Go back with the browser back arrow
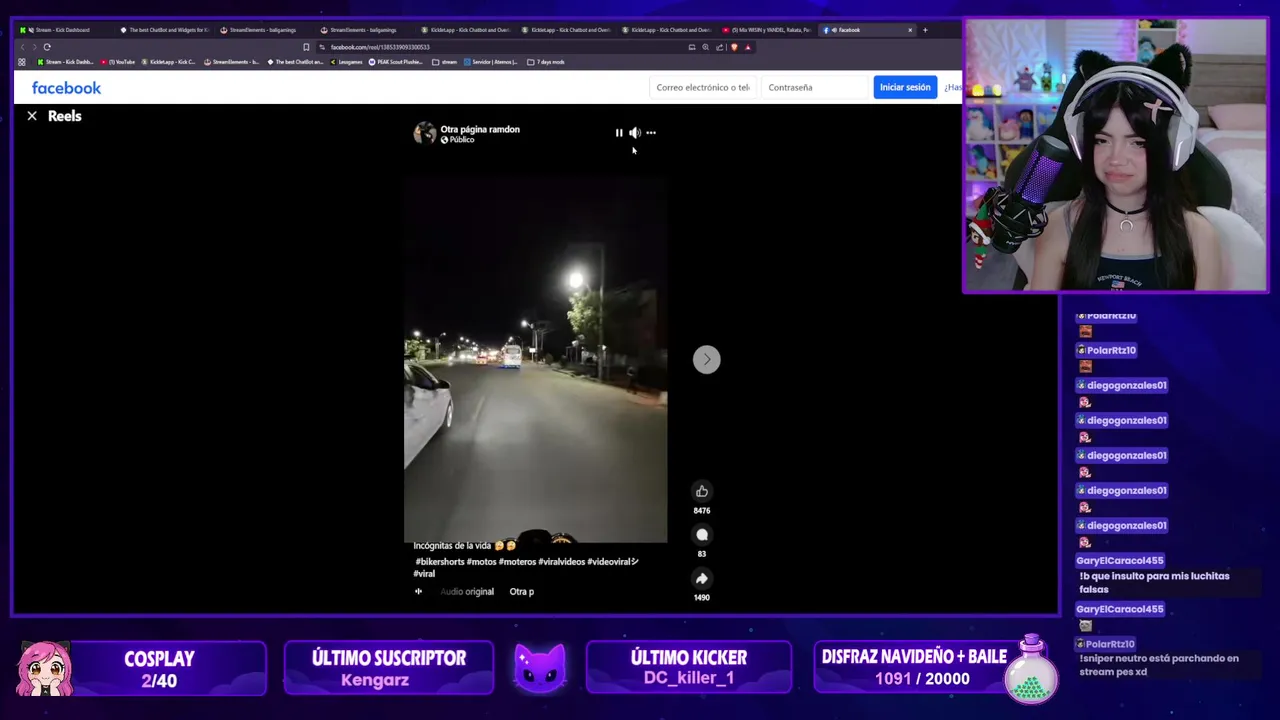The width and height of the screenshot is (1280, 720). pos(22,47)
